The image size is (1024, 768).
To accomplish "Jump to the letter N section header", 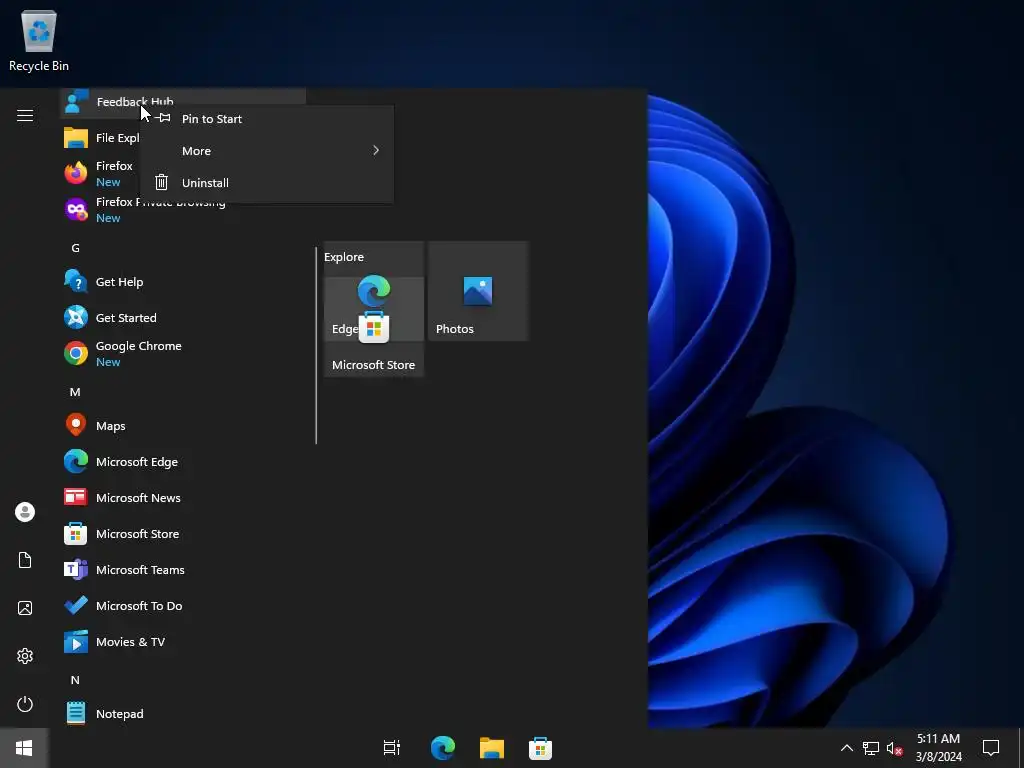I will [x=75, y=680].
